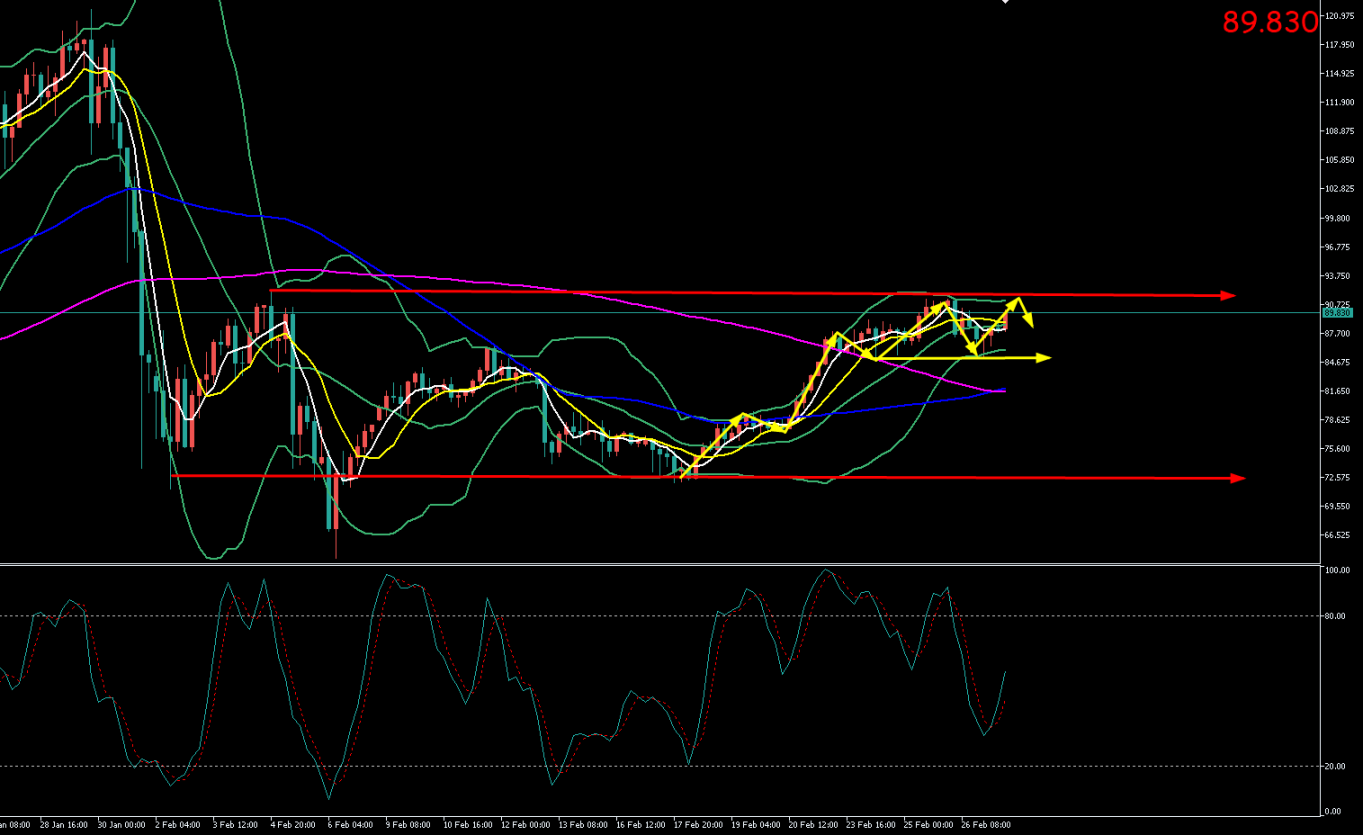Viewport: 1363px width, 835px height.
Task: Click the 26 Feb 08:00 time label
Action: [x=987, y=826]
